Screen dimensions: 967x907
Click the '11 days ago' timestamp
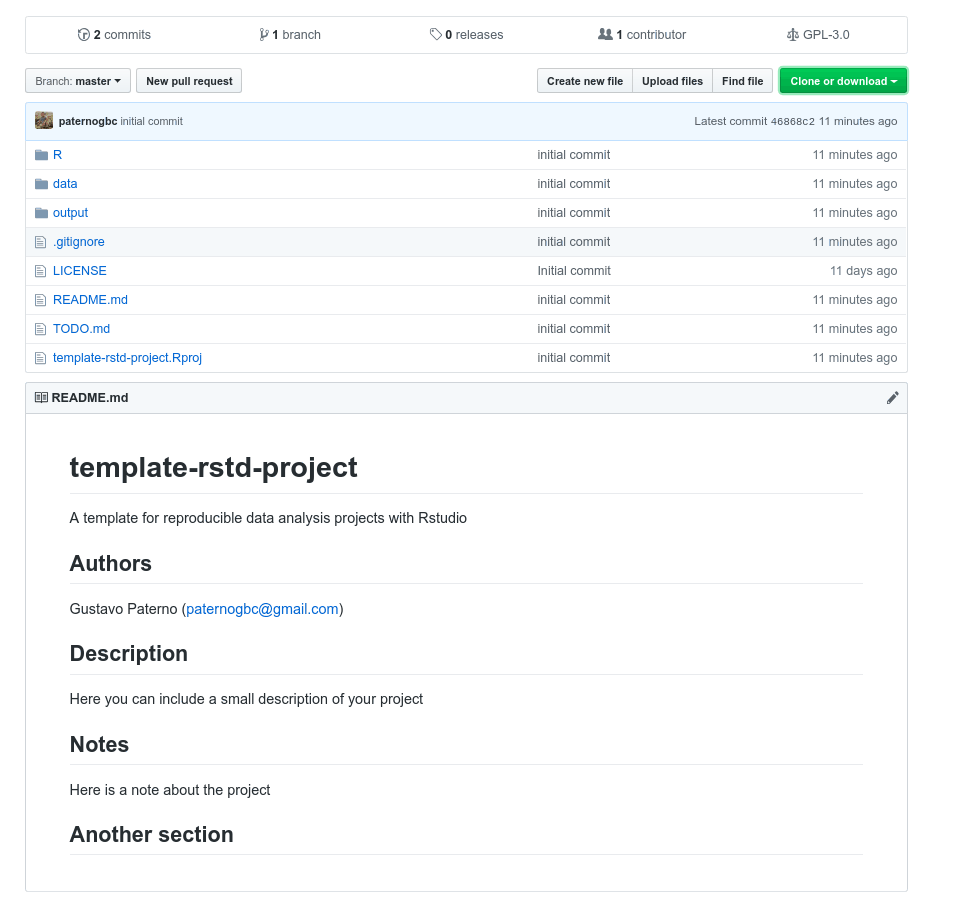863,271
